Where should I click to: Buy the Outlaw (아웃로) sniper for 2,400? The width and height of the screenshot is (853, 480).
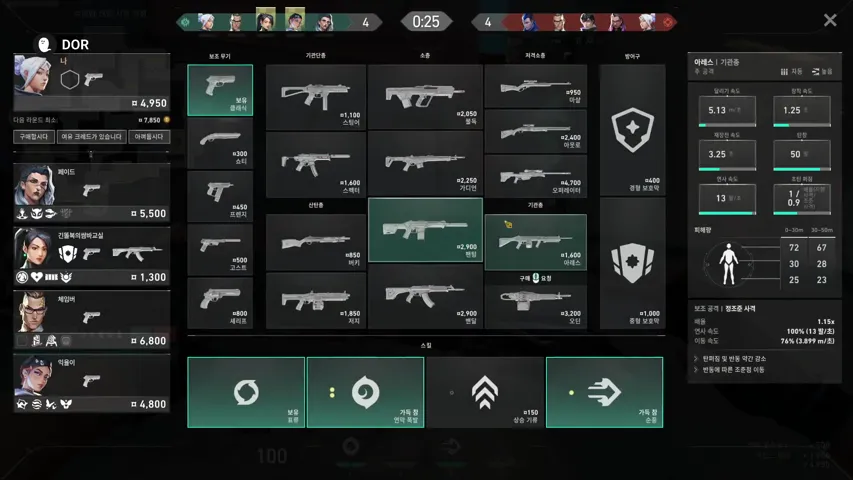point(535,131)
